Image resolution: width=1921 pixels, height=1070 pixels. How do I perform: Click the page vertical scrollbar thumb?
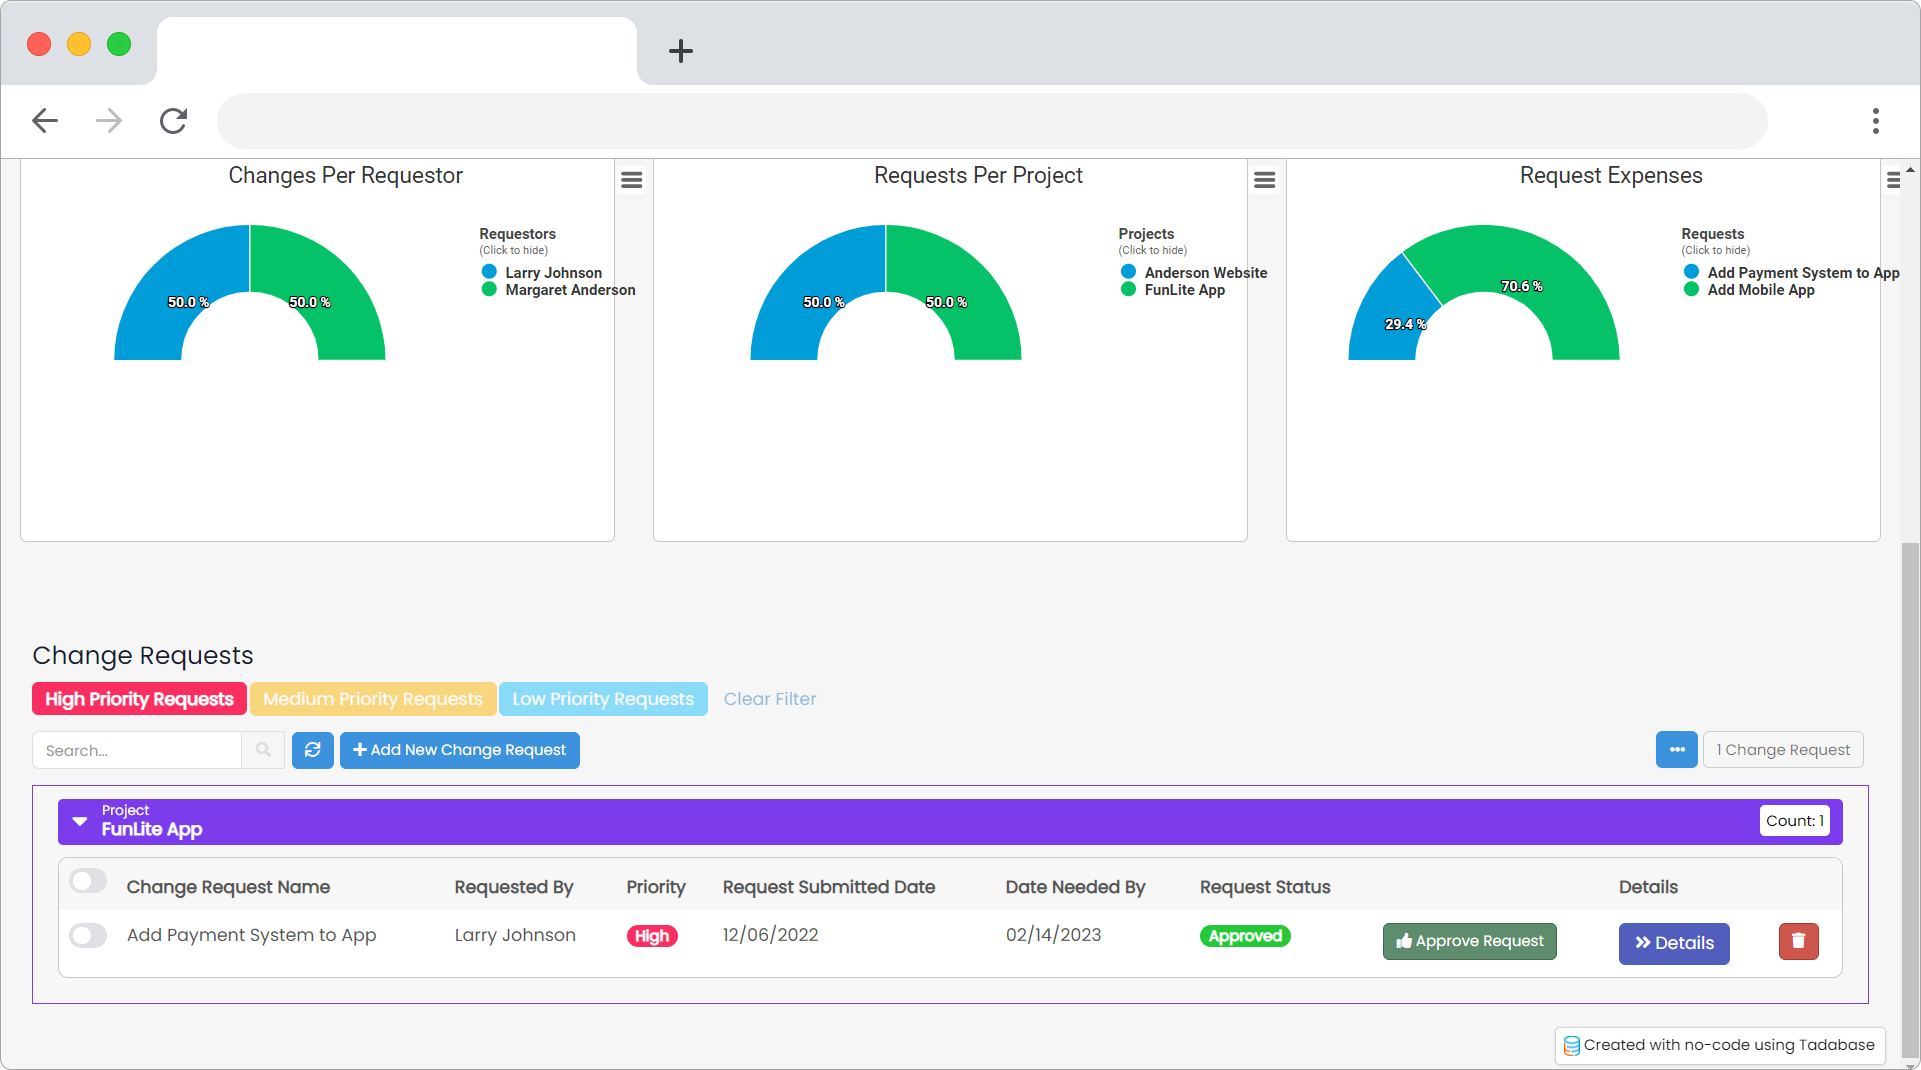pyautogui.click(x=1910, y=798)
